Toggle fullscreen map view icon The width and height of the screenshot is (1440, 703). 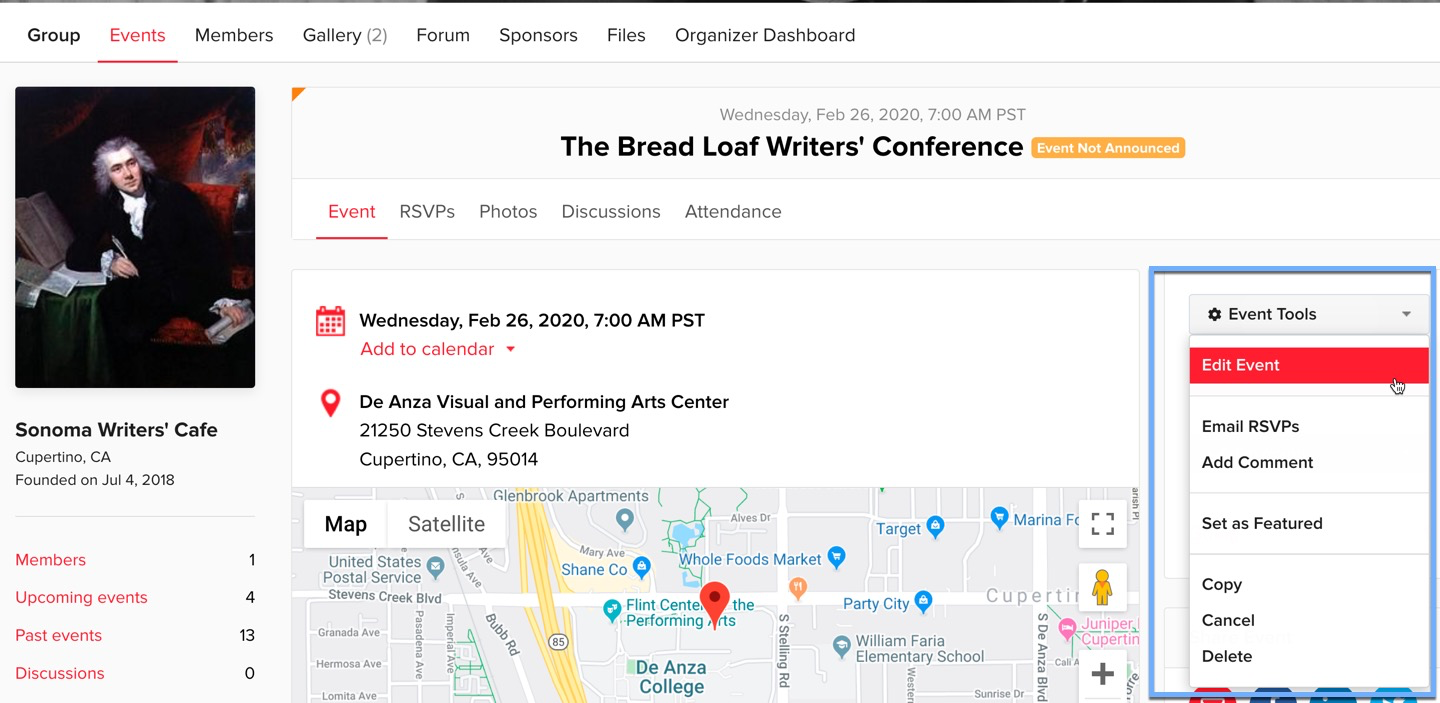(1102, 523)
